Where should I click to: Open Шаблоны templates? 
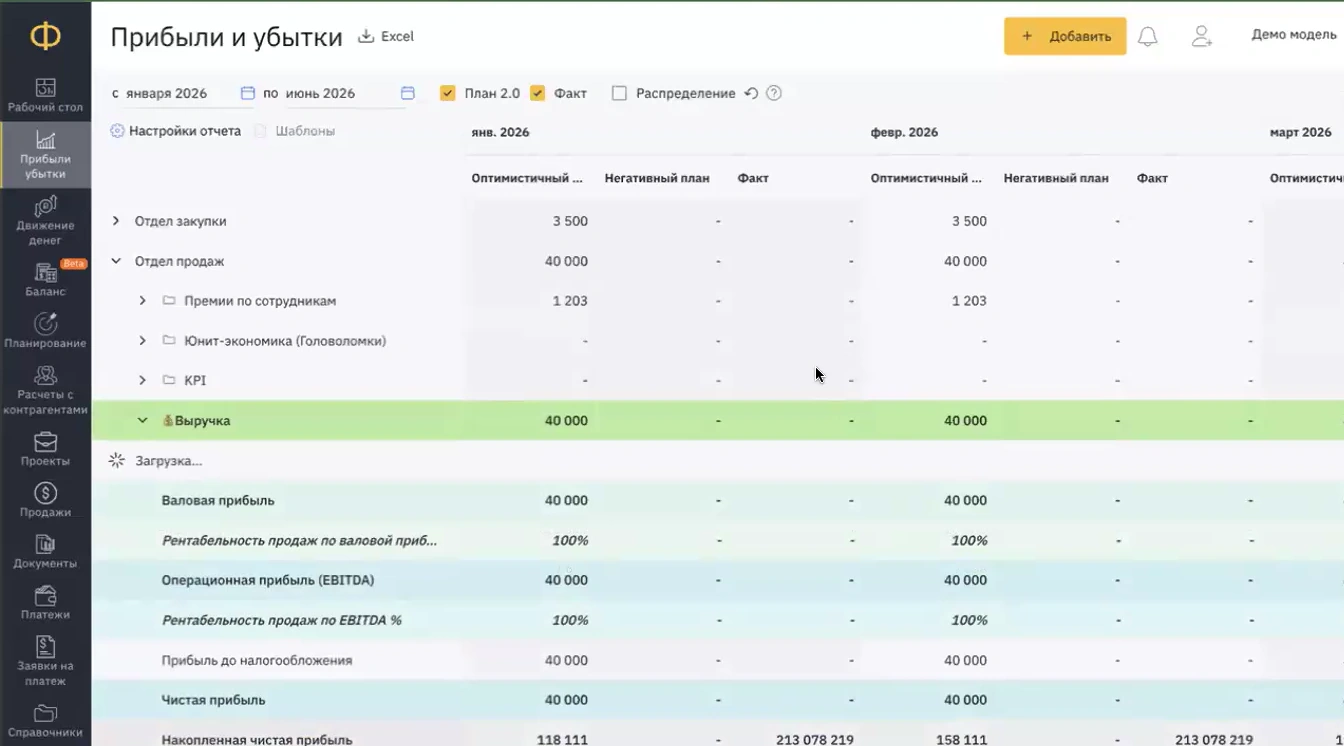(x=295, y=131)
